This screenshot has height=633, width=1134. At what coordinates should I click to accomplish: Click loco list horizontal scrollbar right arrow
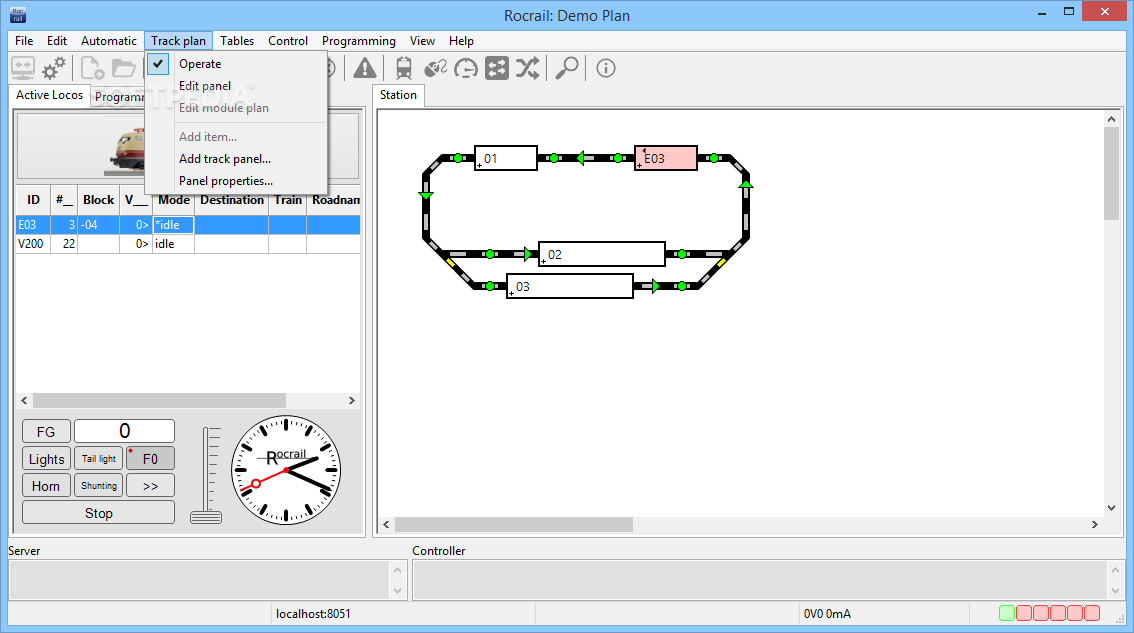(x=351, y=400)
